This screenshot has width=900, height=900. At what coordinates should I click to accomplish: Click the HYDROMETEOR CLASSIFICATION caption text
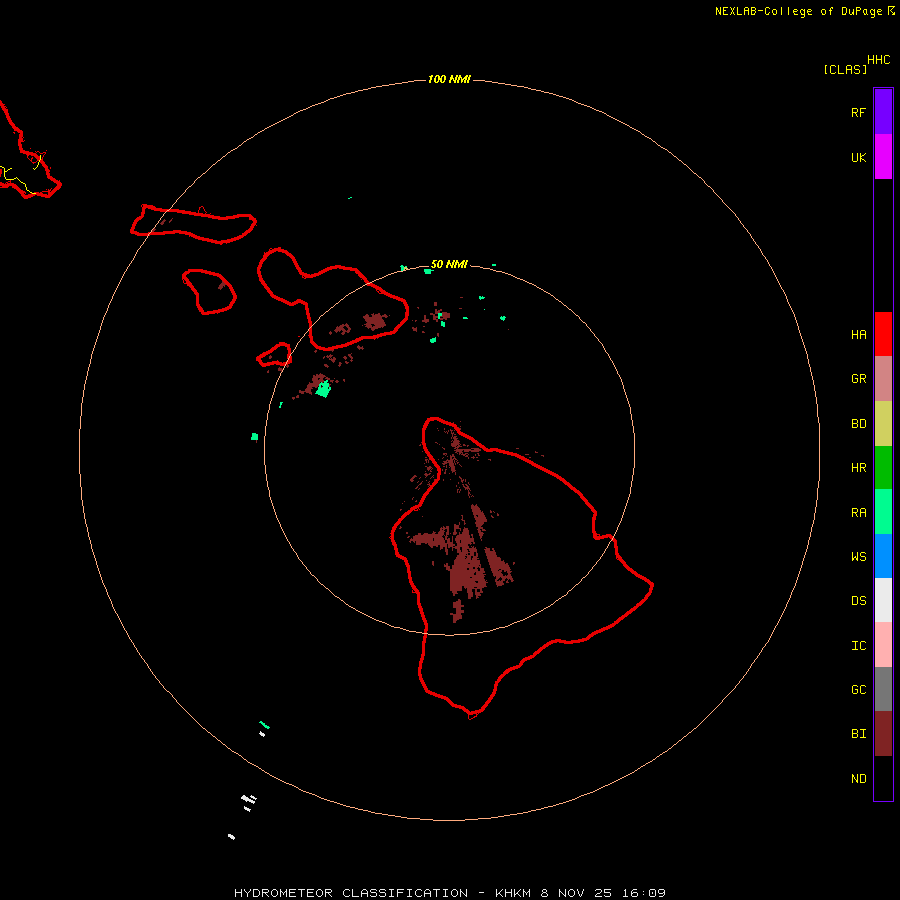coord(351,893)
